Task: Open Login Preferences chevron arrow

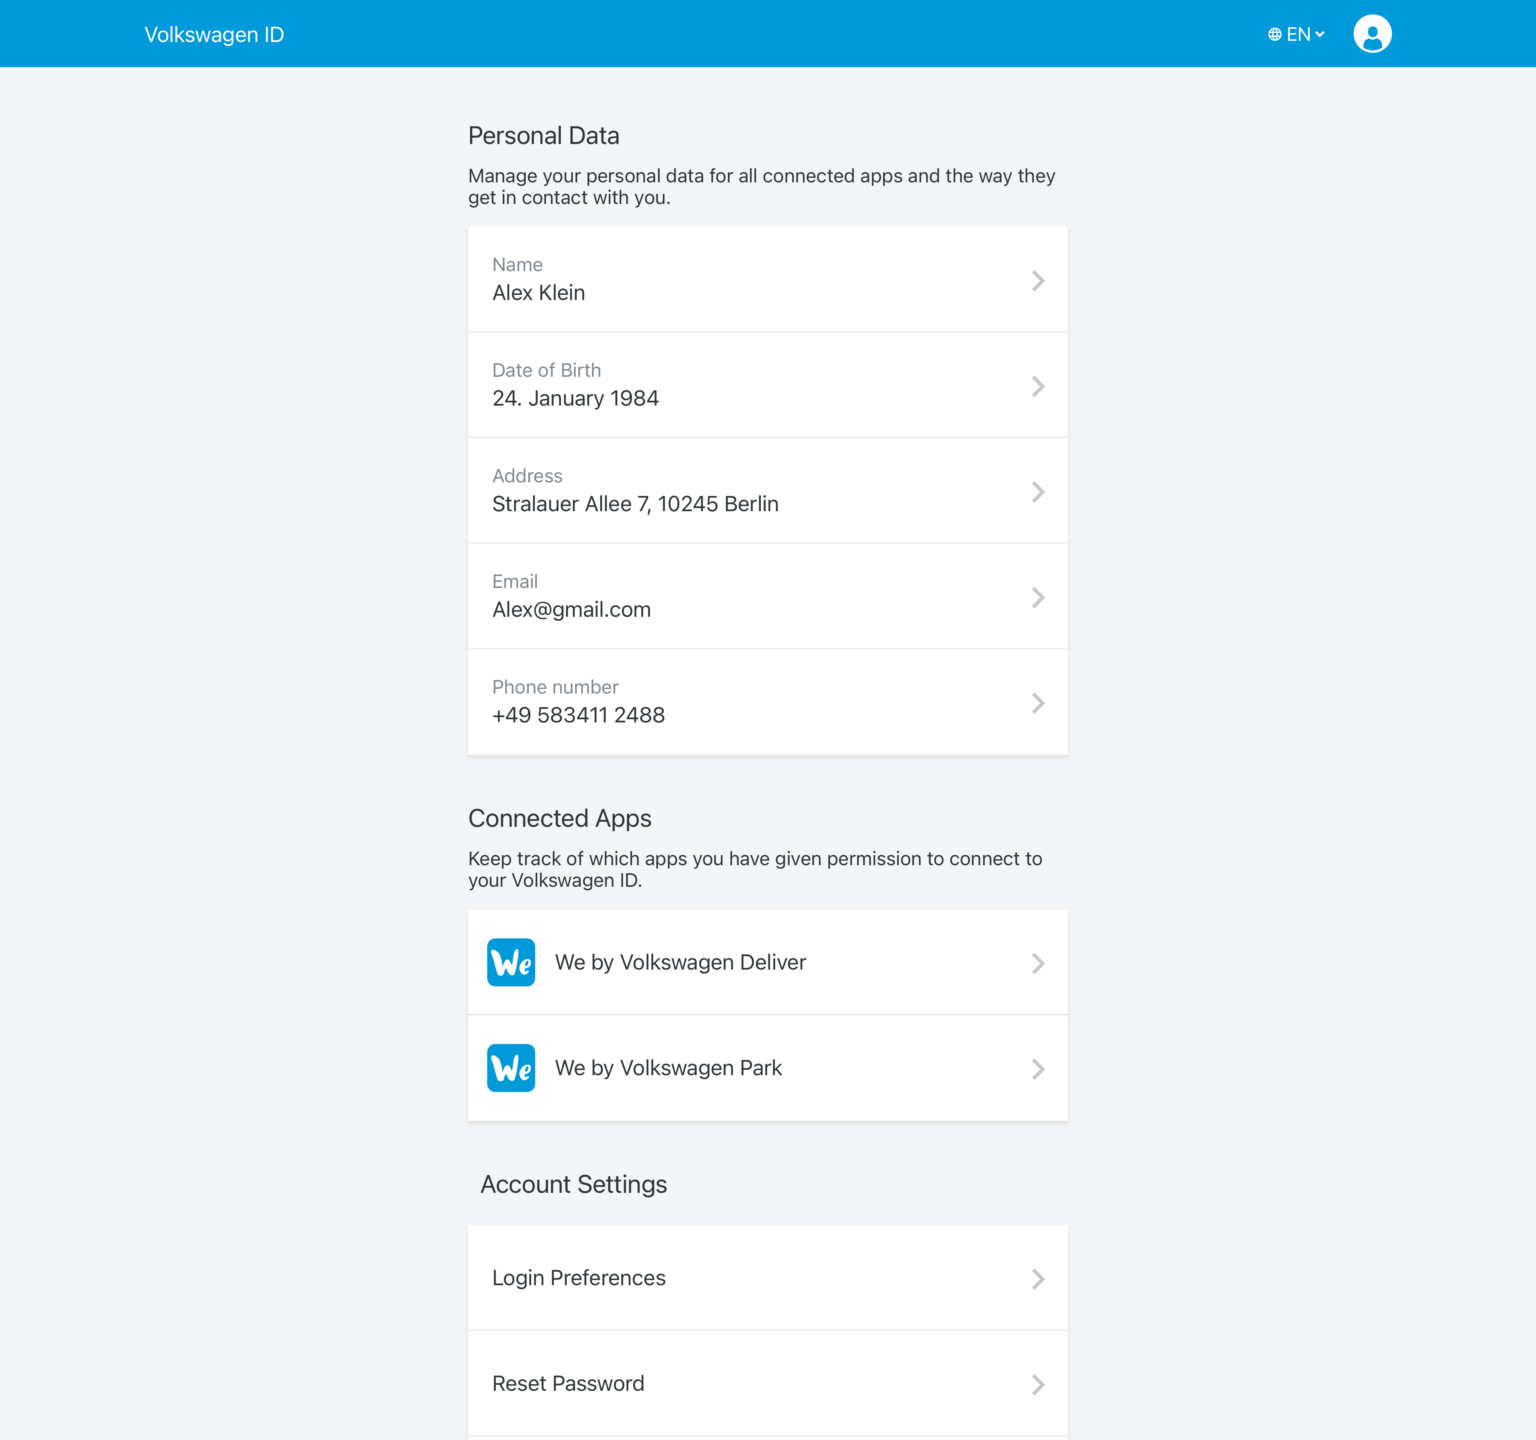Action: (1038, 1279)
